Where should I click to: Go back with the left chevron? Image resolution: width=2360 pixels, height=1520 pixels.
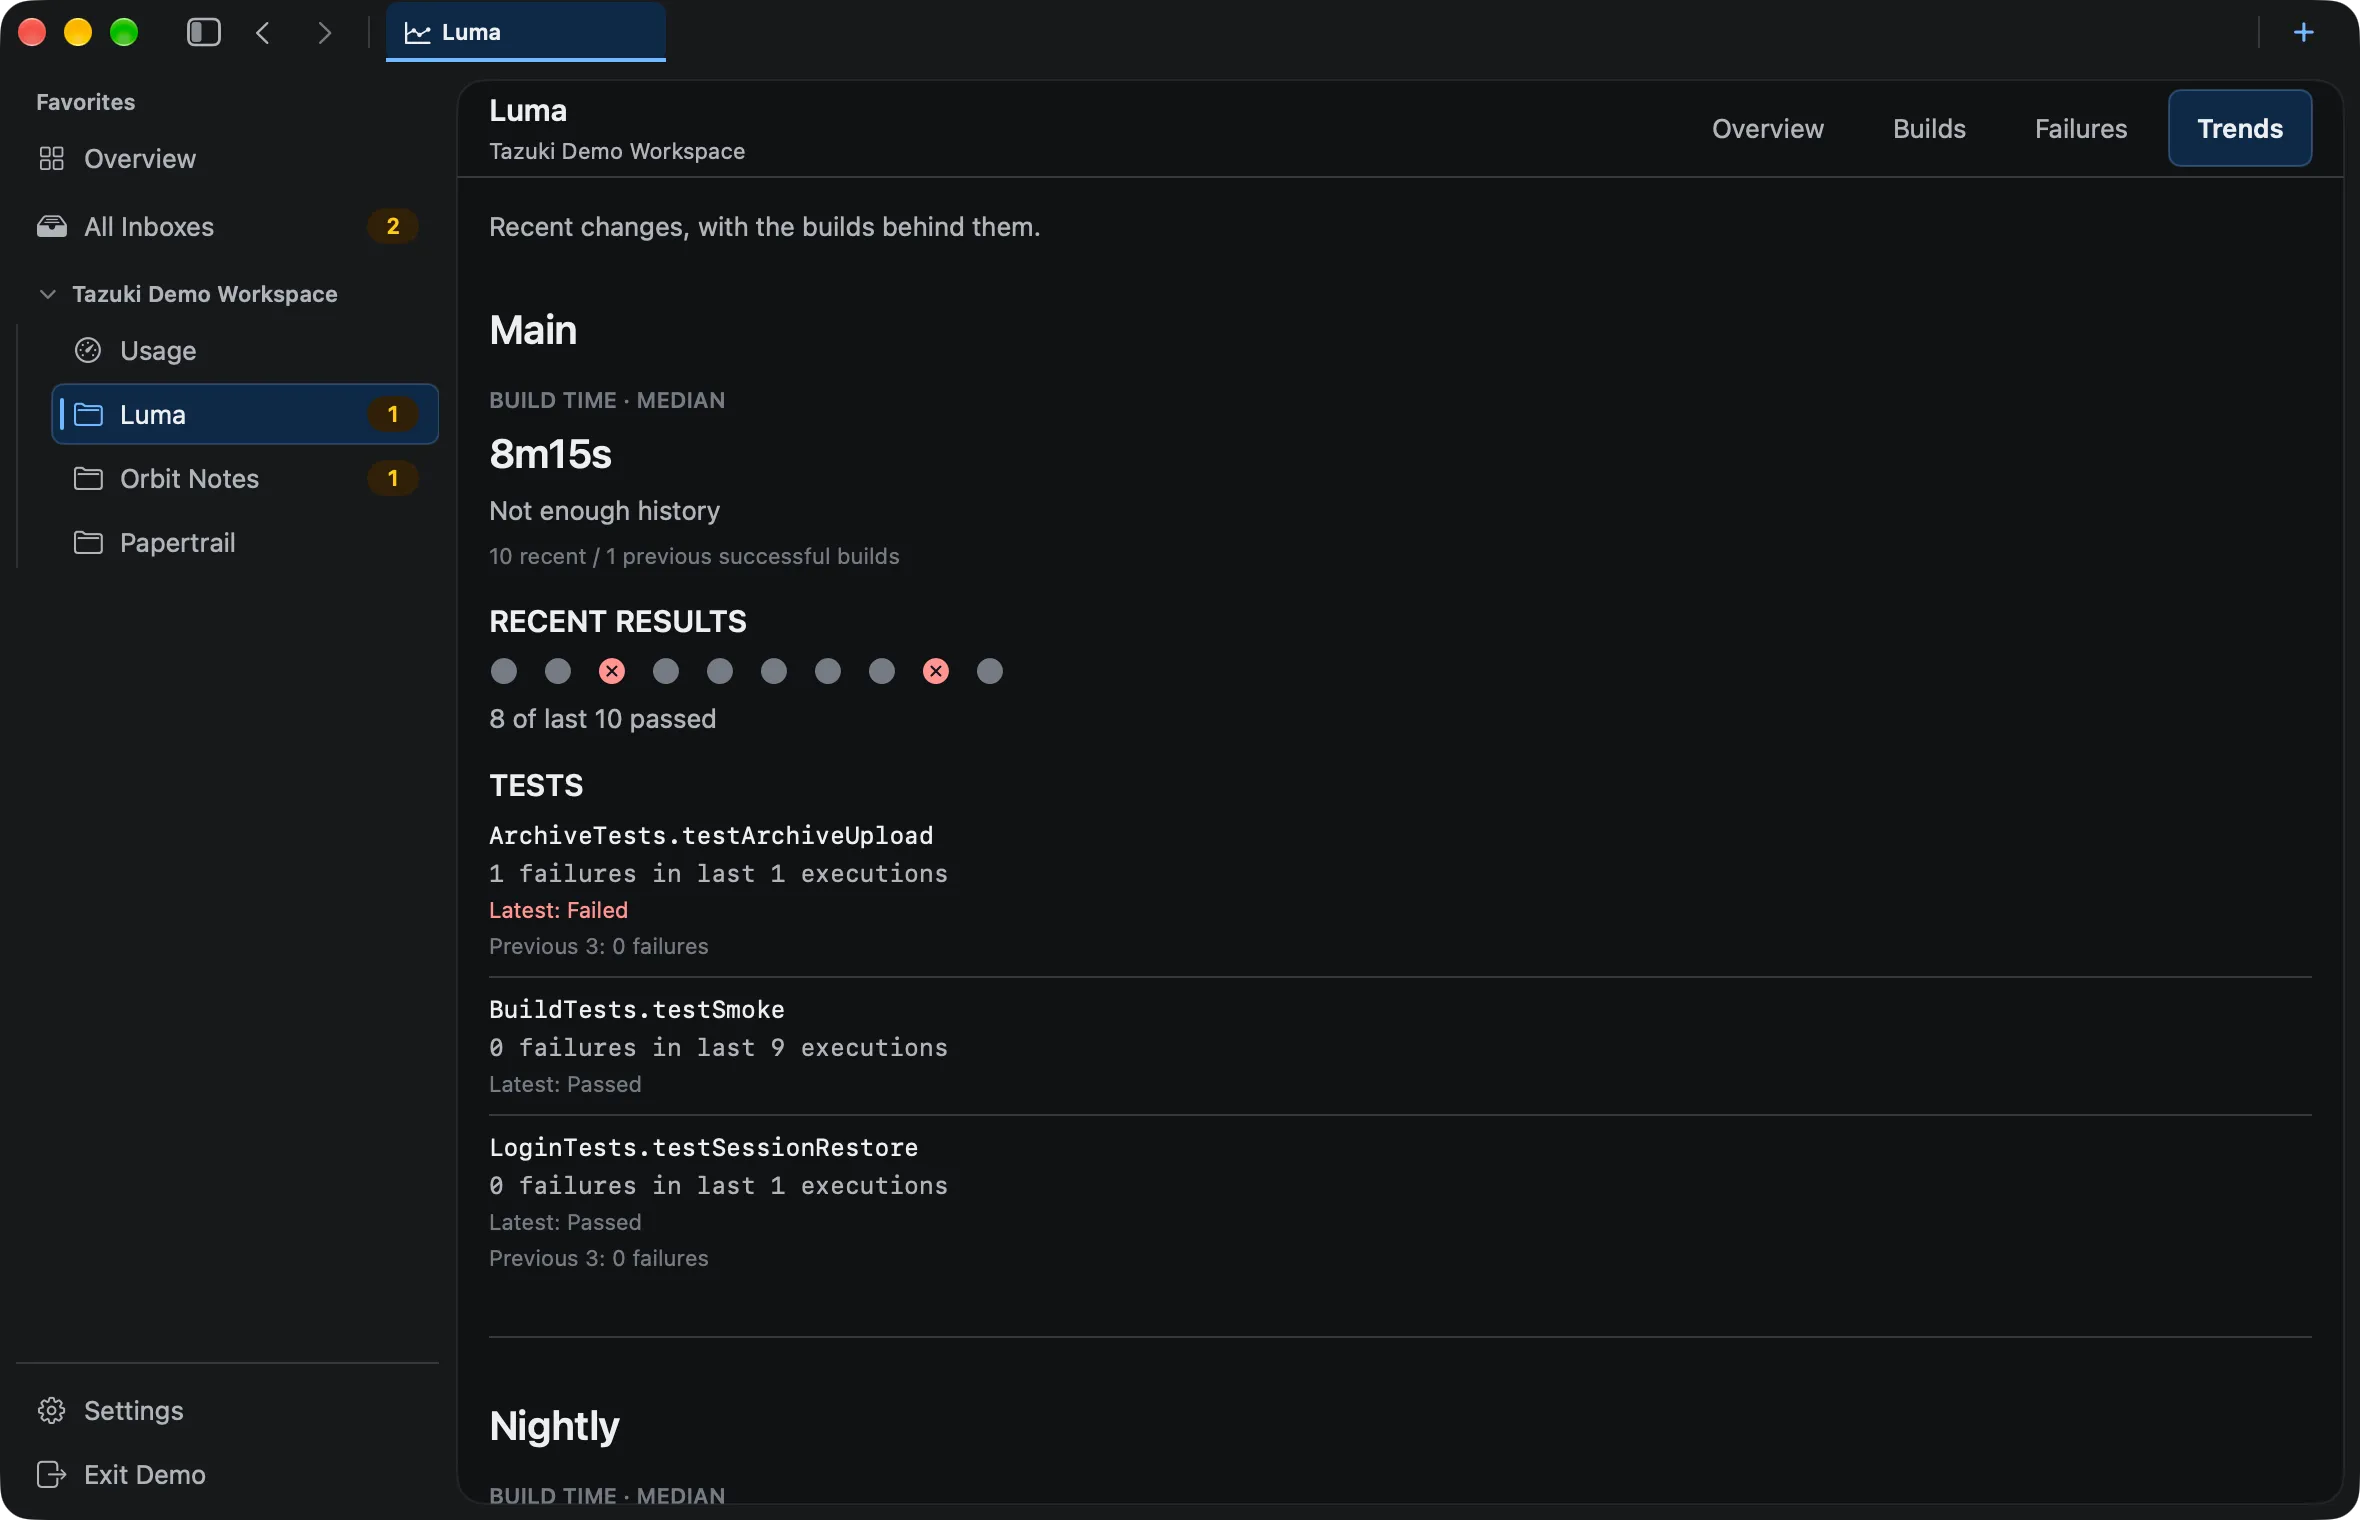click(x=263, y=33)
